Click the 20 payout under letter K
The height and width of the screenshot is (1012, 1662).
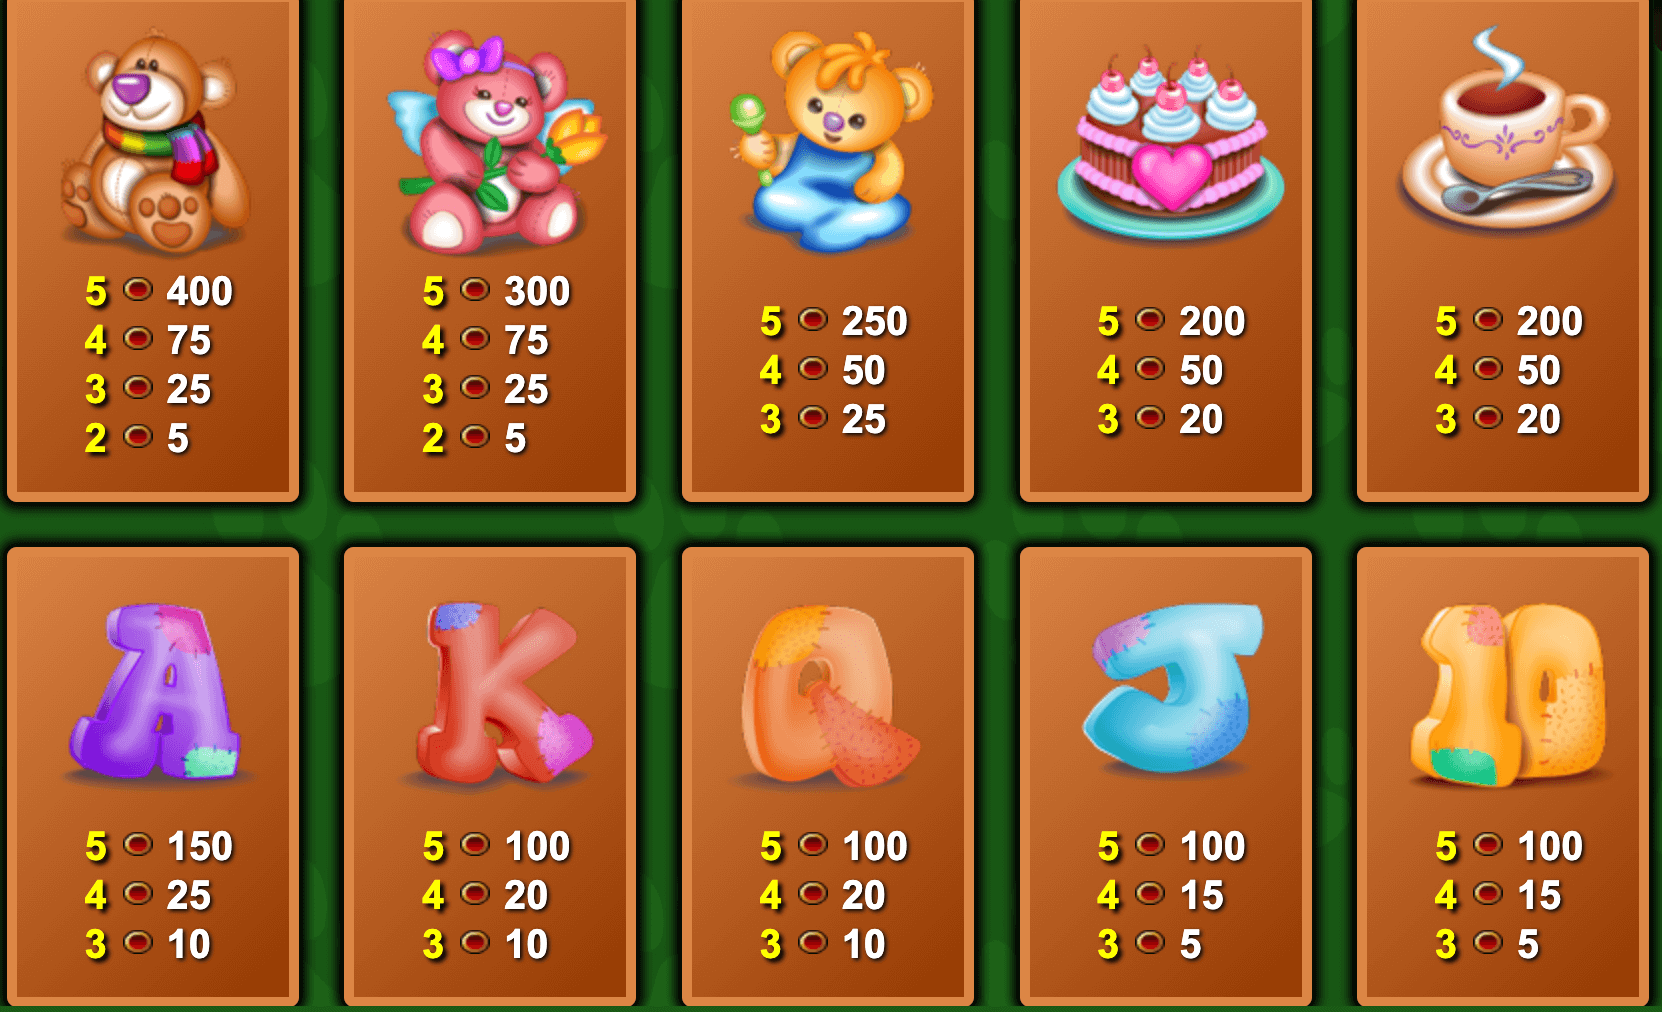click(x=526, y=896)
